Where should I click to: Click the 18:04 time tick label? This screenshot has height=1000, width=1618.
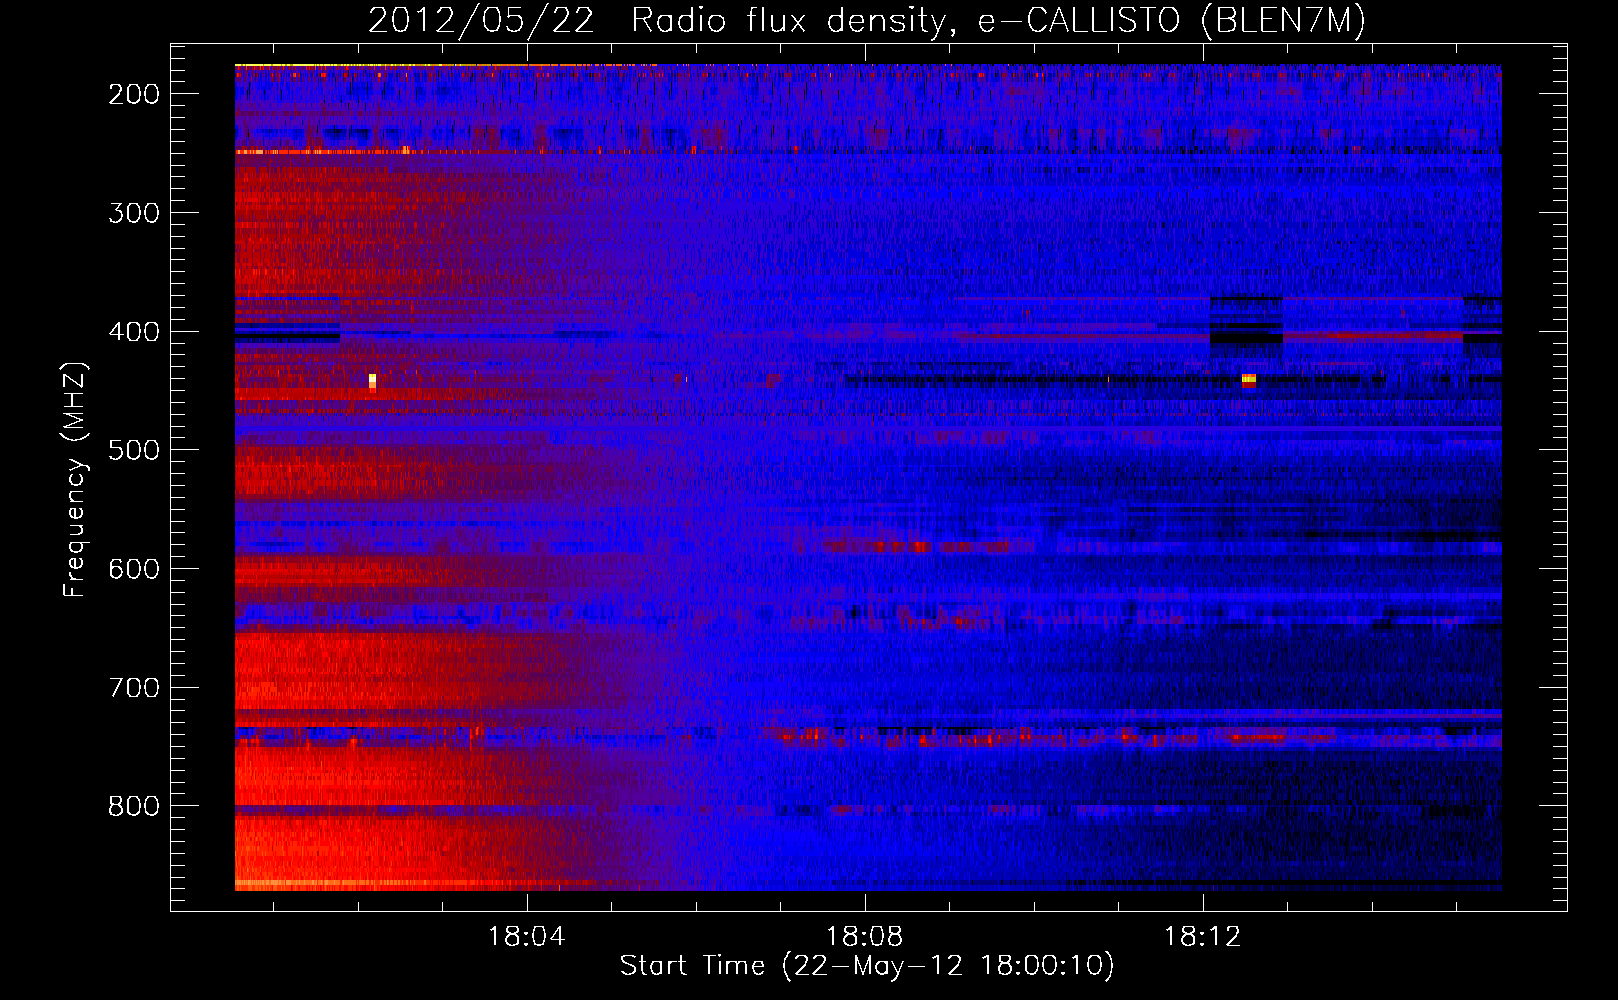pos(526,937)
